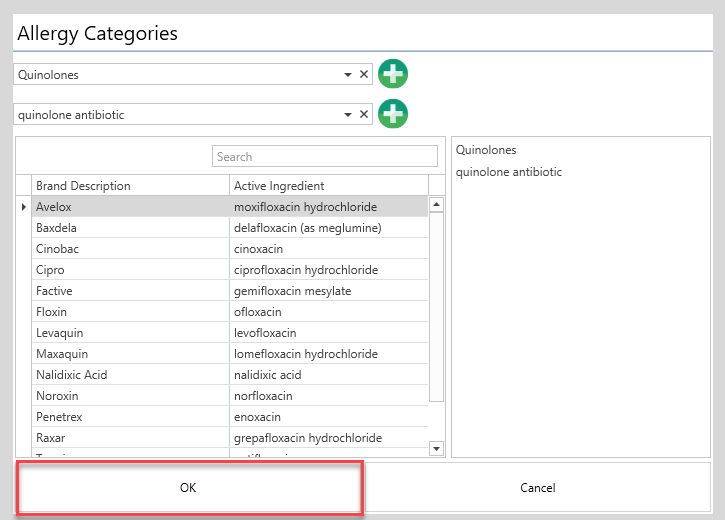
Task: Select the Raxar brand cell
Action: (130, 438)
